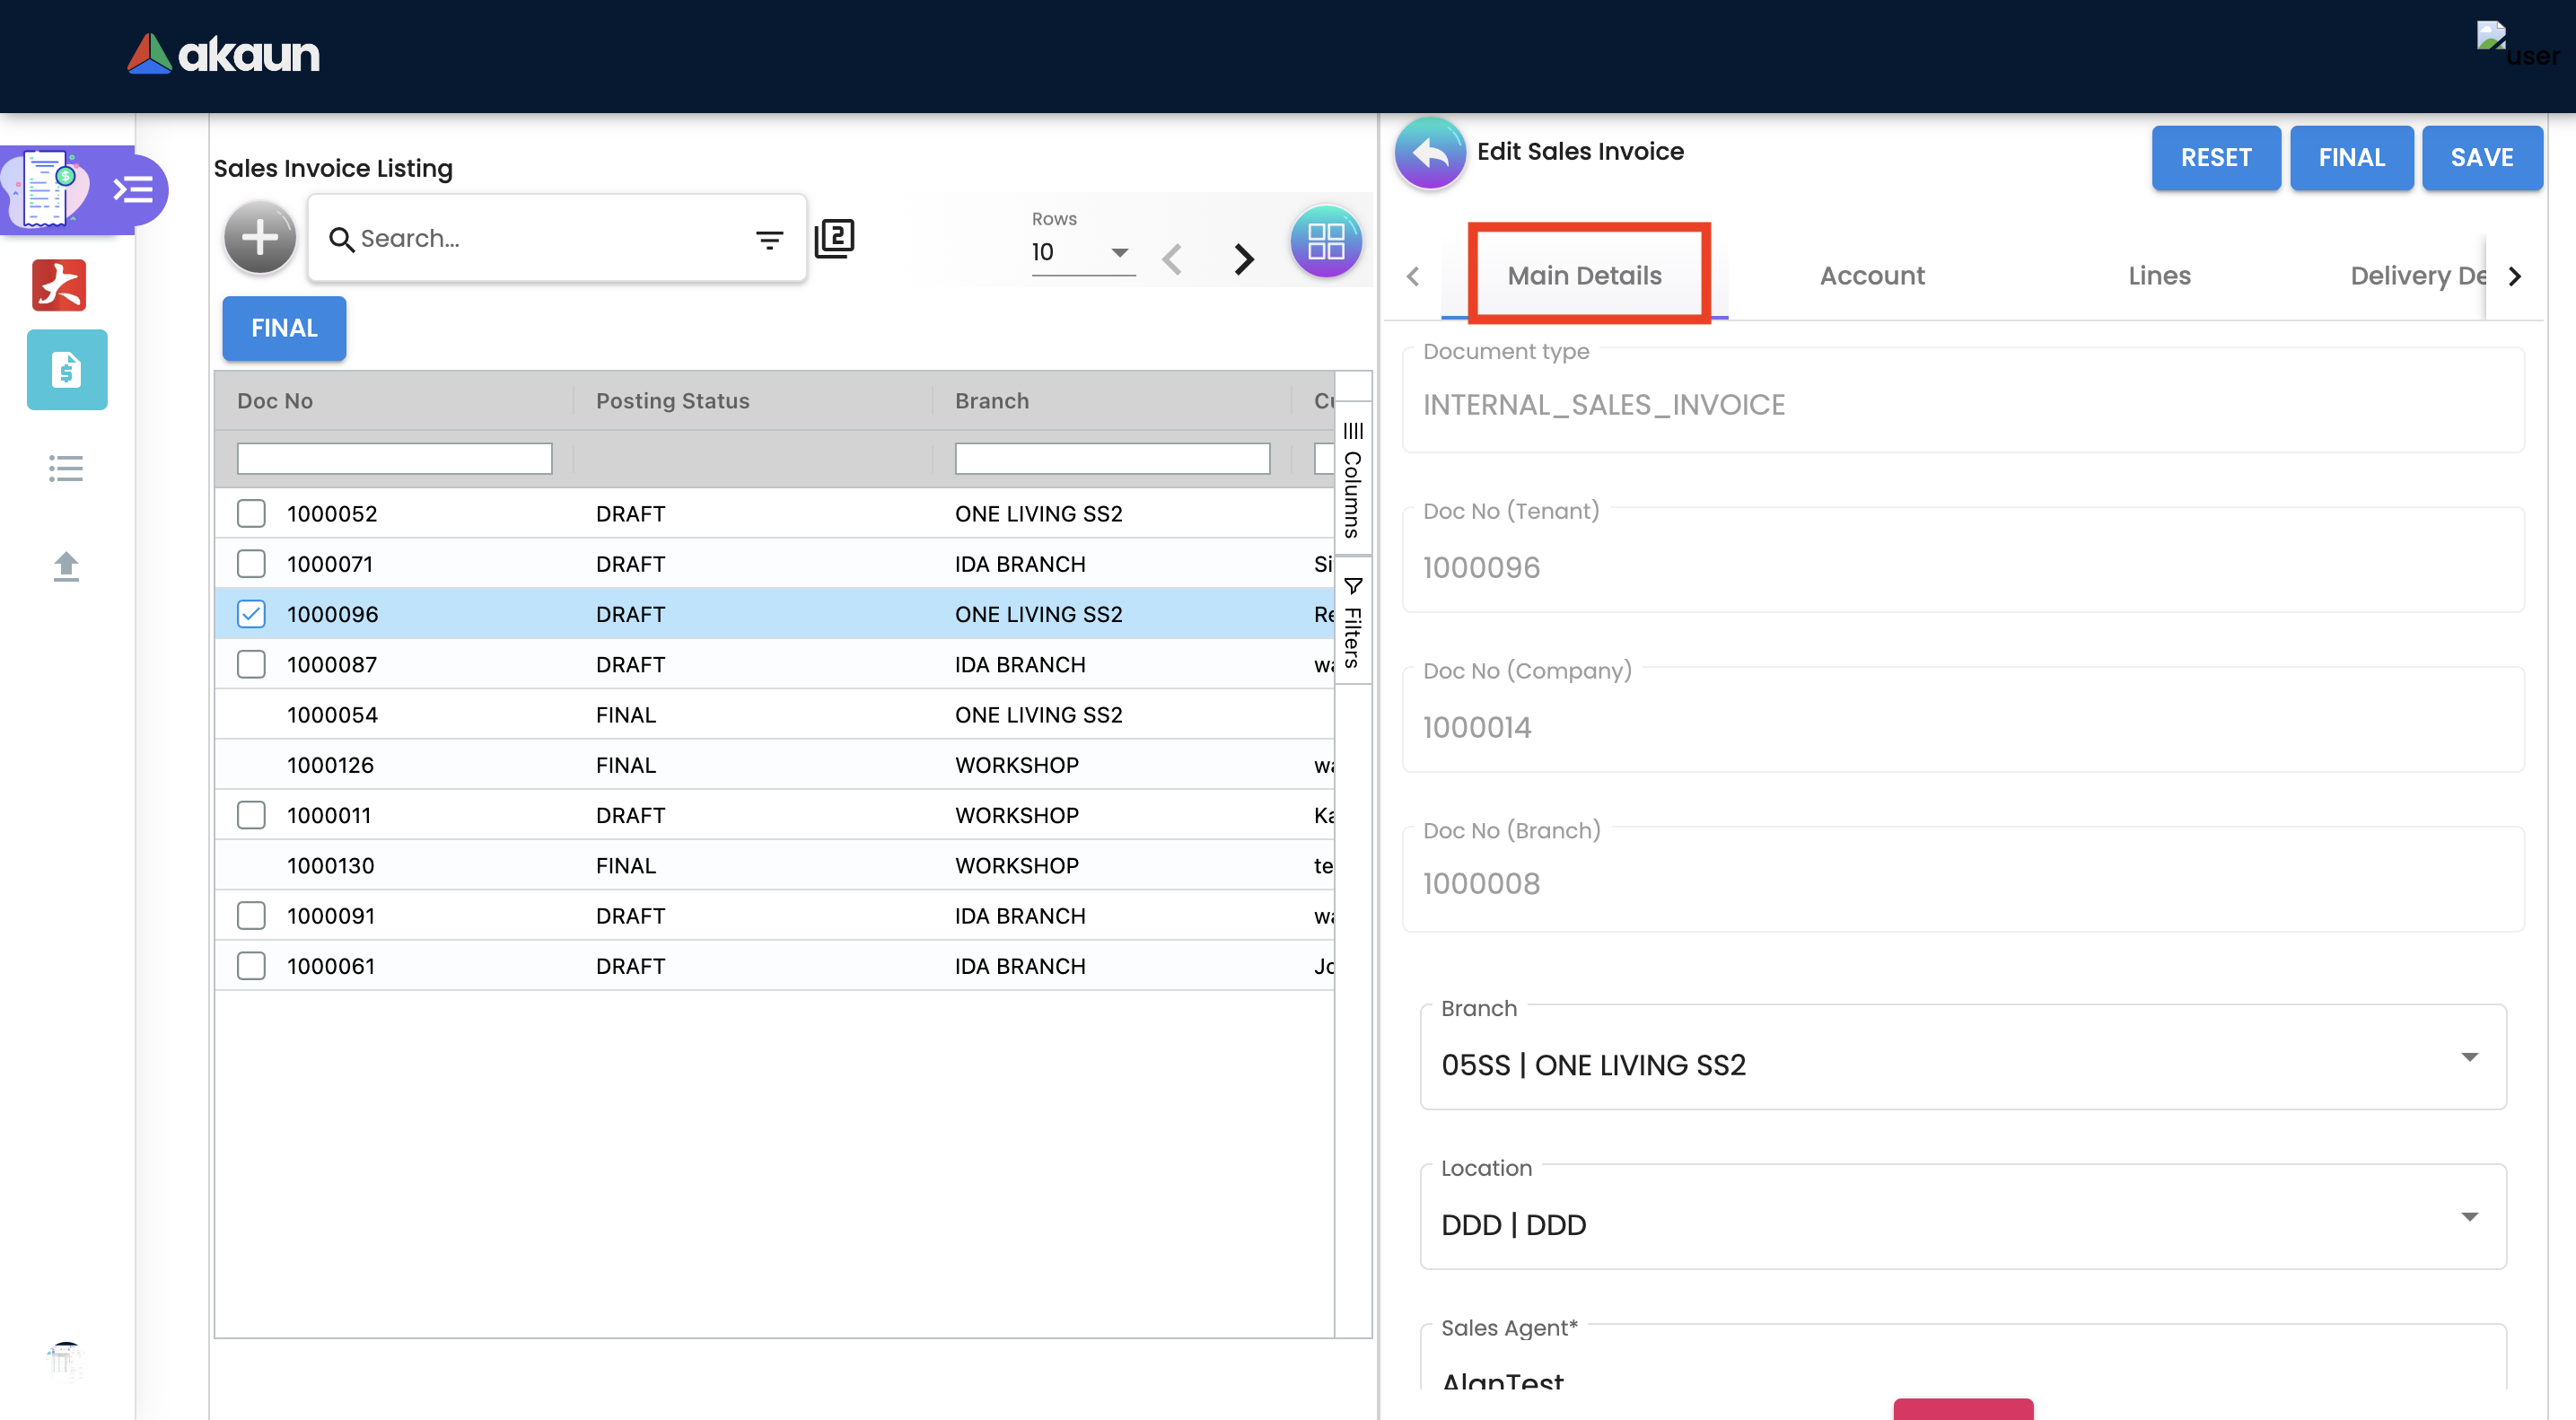Viewport: 2576px width, 1420px height.
Task: Click the SAVE button
Action: (2481, 157)
